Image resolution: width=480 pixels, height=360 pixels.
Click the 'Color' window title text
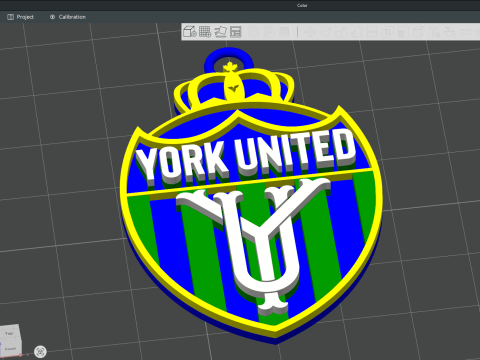pyautogui.click(x=302, y=5)
